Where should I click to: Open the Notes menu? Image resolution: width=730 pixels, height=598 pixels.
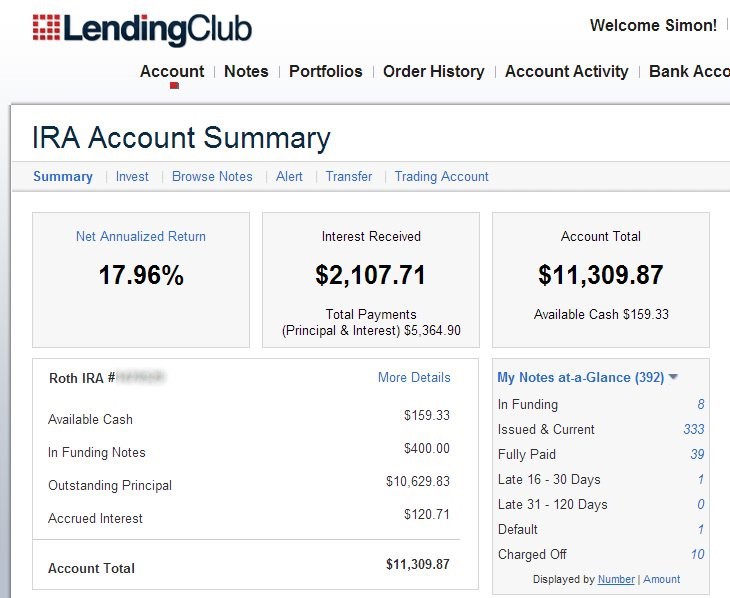(x=246, y=71)
